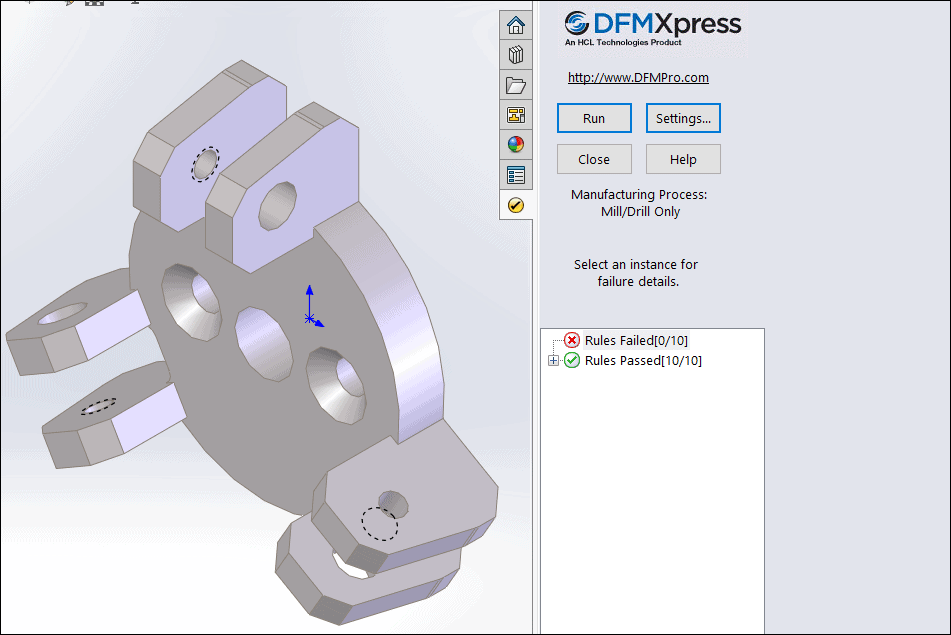Open the SOLIDWORKS Resources home tab
Viewport: 951px width, 635px height.
click(516, 25)
